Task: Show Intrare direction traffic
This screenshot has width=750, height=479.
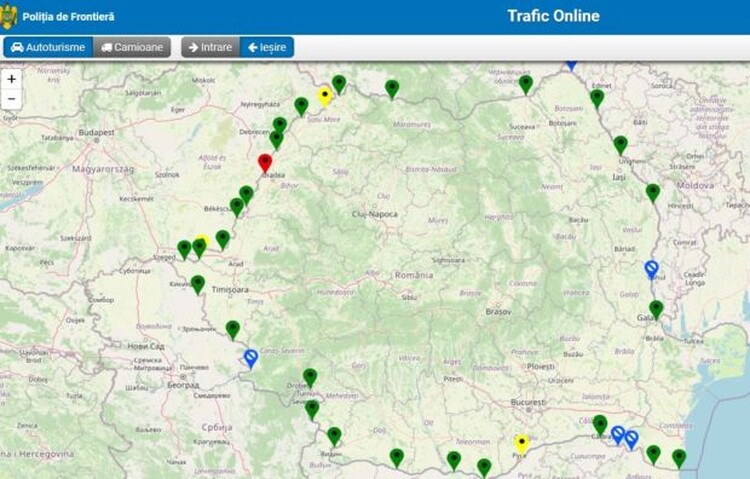Action: pos(210,47)
